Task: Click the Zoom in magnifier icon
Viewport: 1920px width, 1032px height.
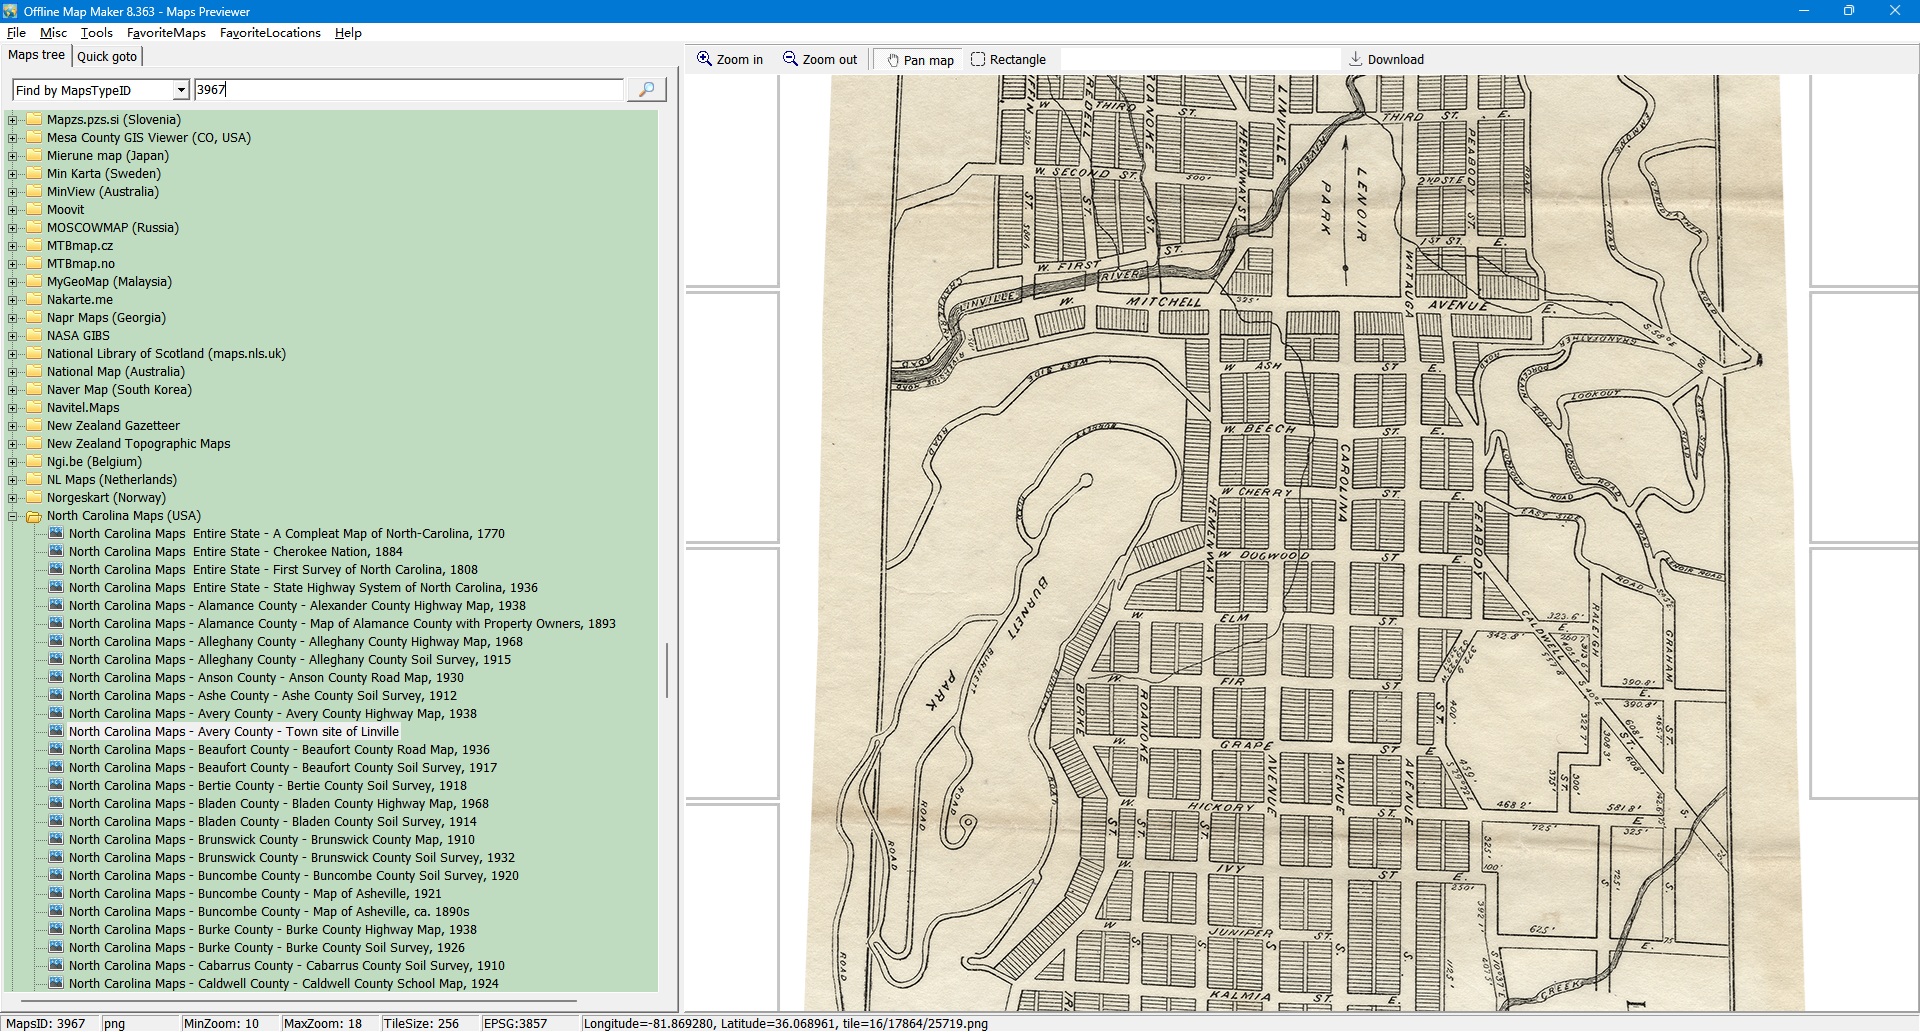Action: pos(705,59)
